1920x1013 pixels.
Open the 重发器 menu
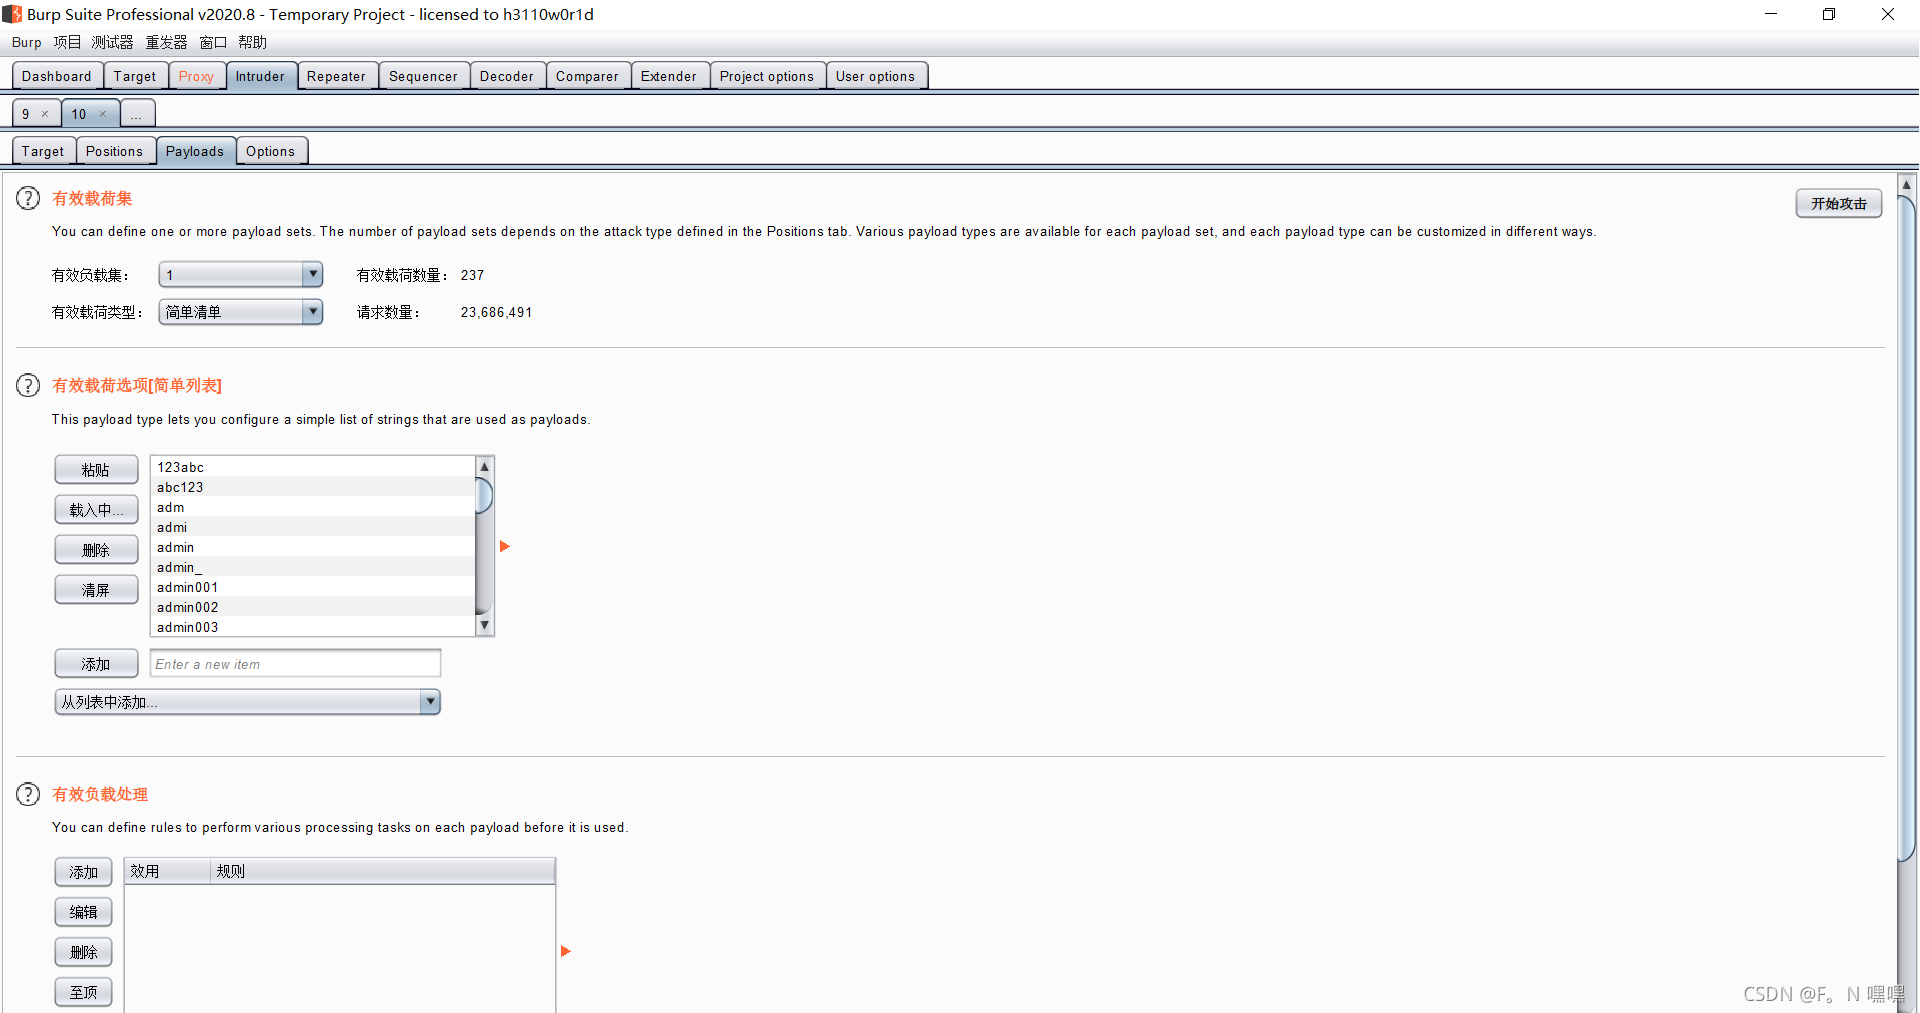pyautogui.click(x=166, y=42)
